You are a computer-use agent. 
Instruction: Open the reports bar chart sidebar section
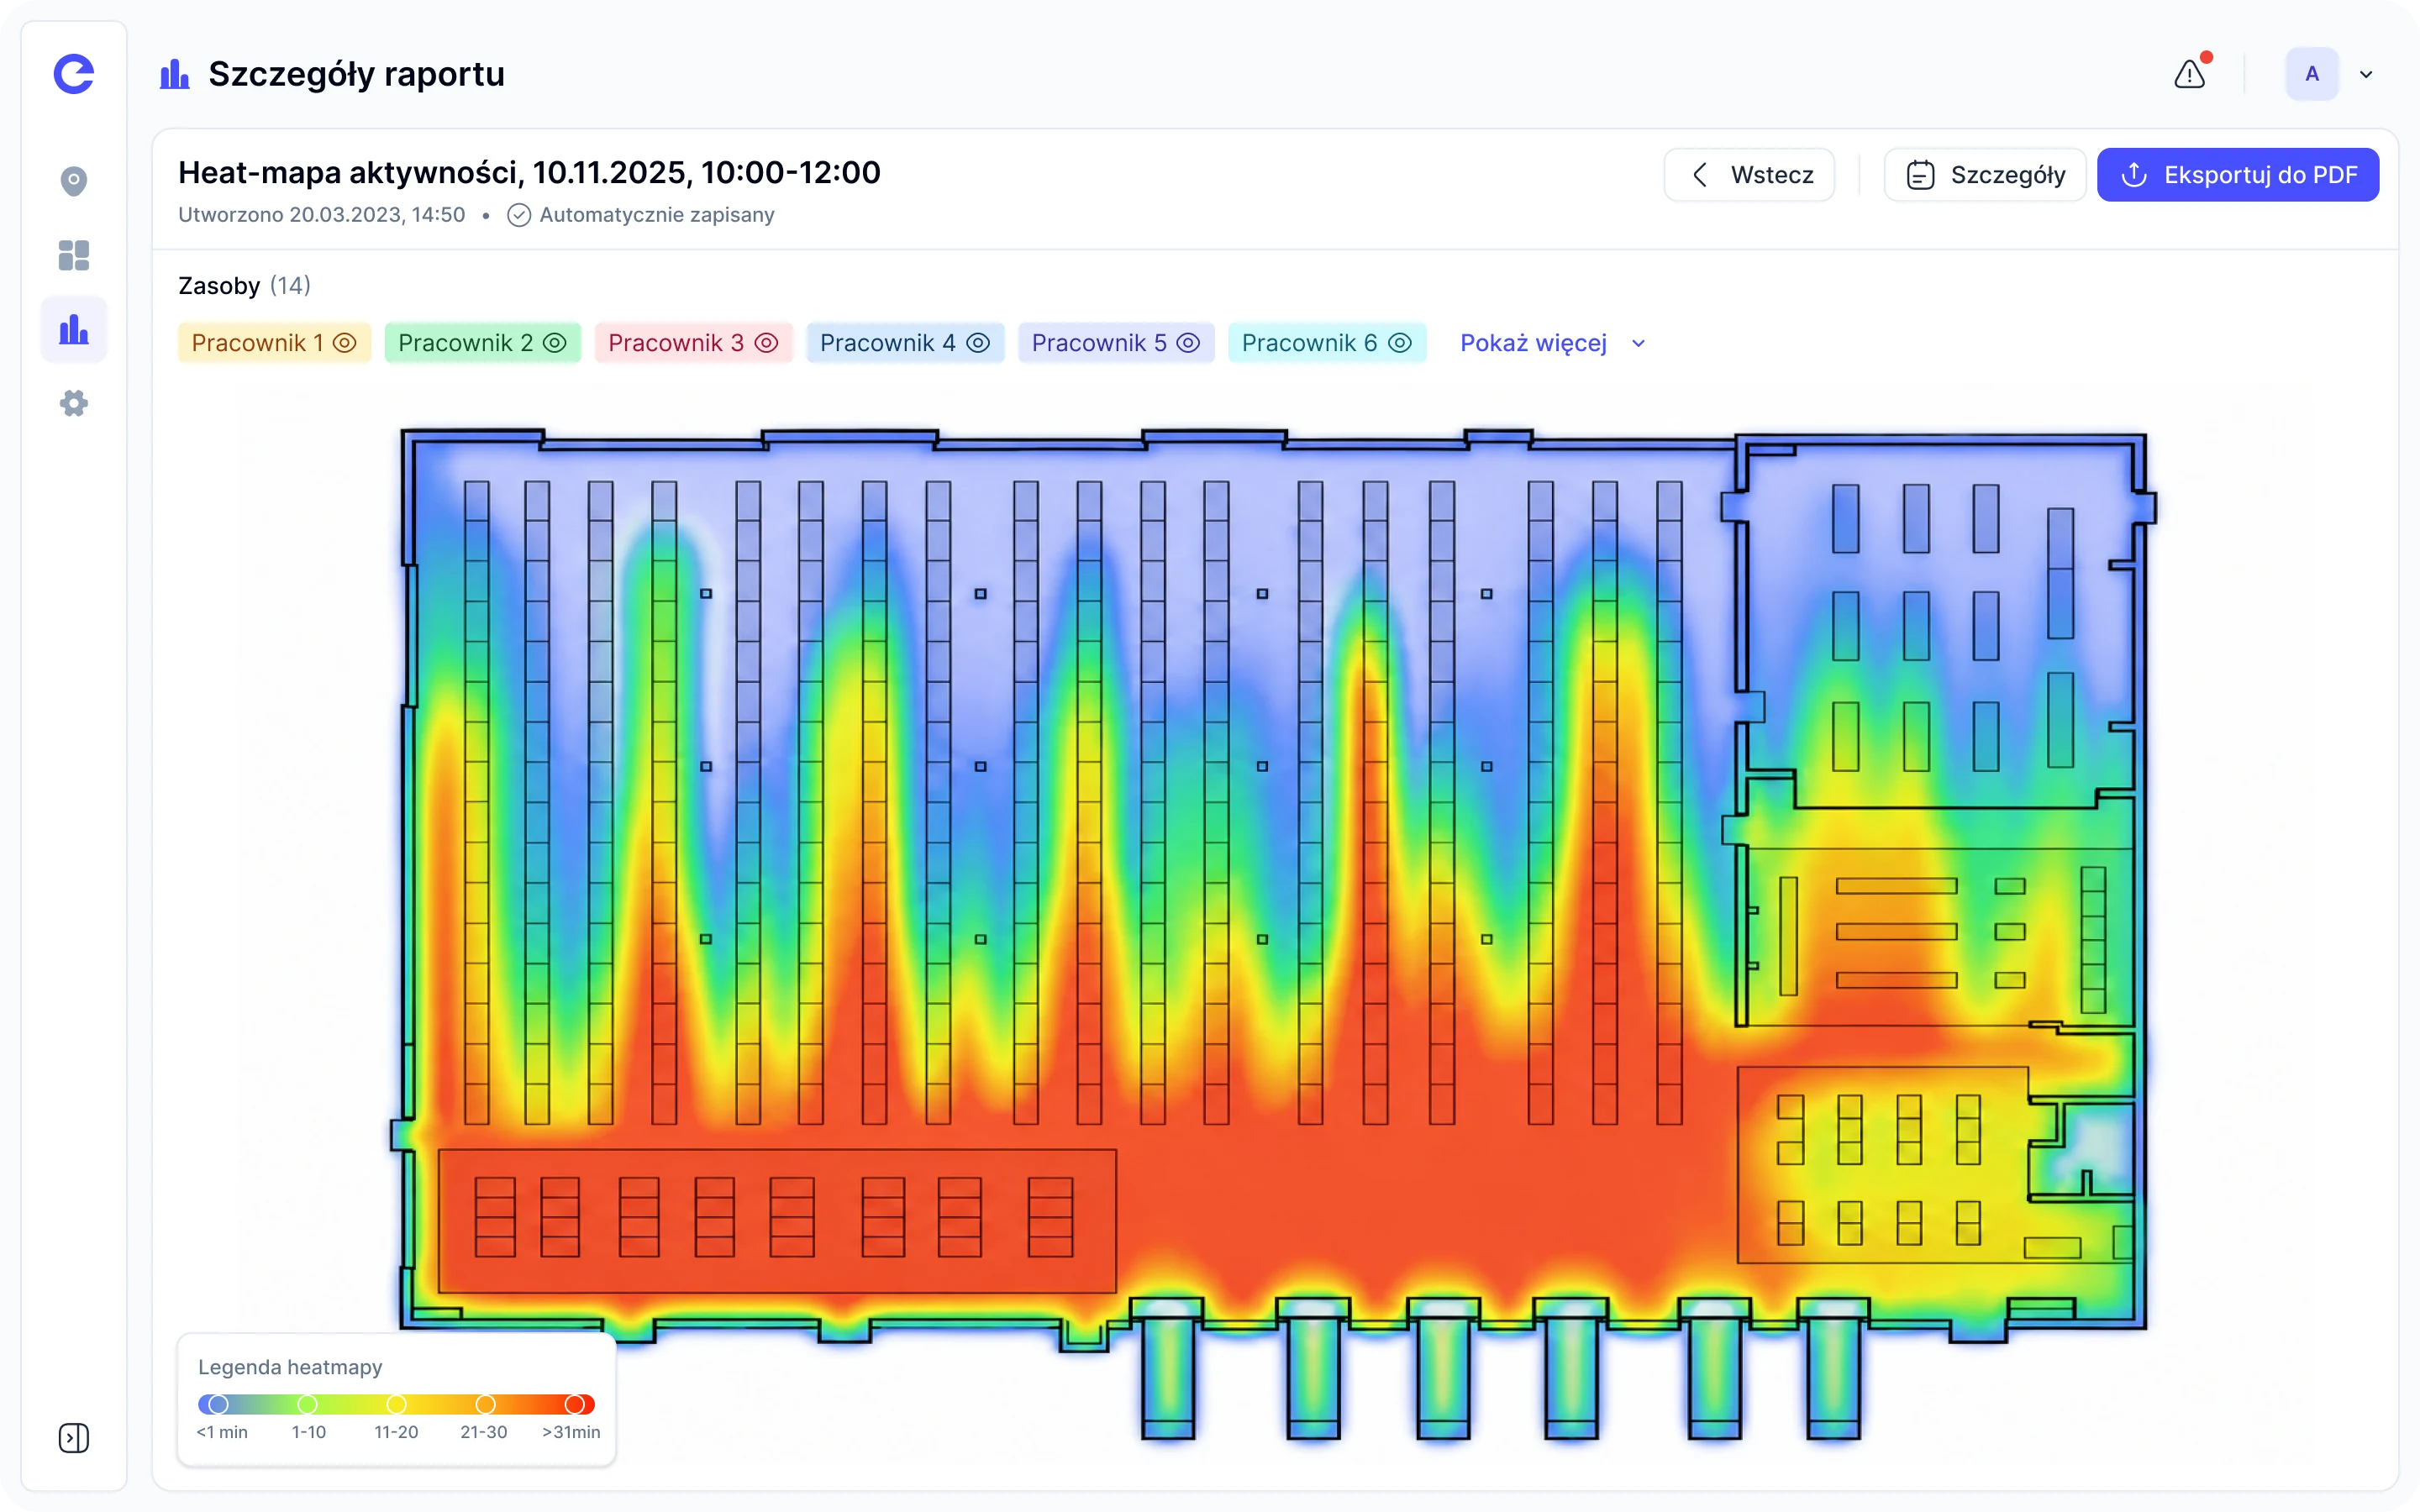[x=74, y=329]
